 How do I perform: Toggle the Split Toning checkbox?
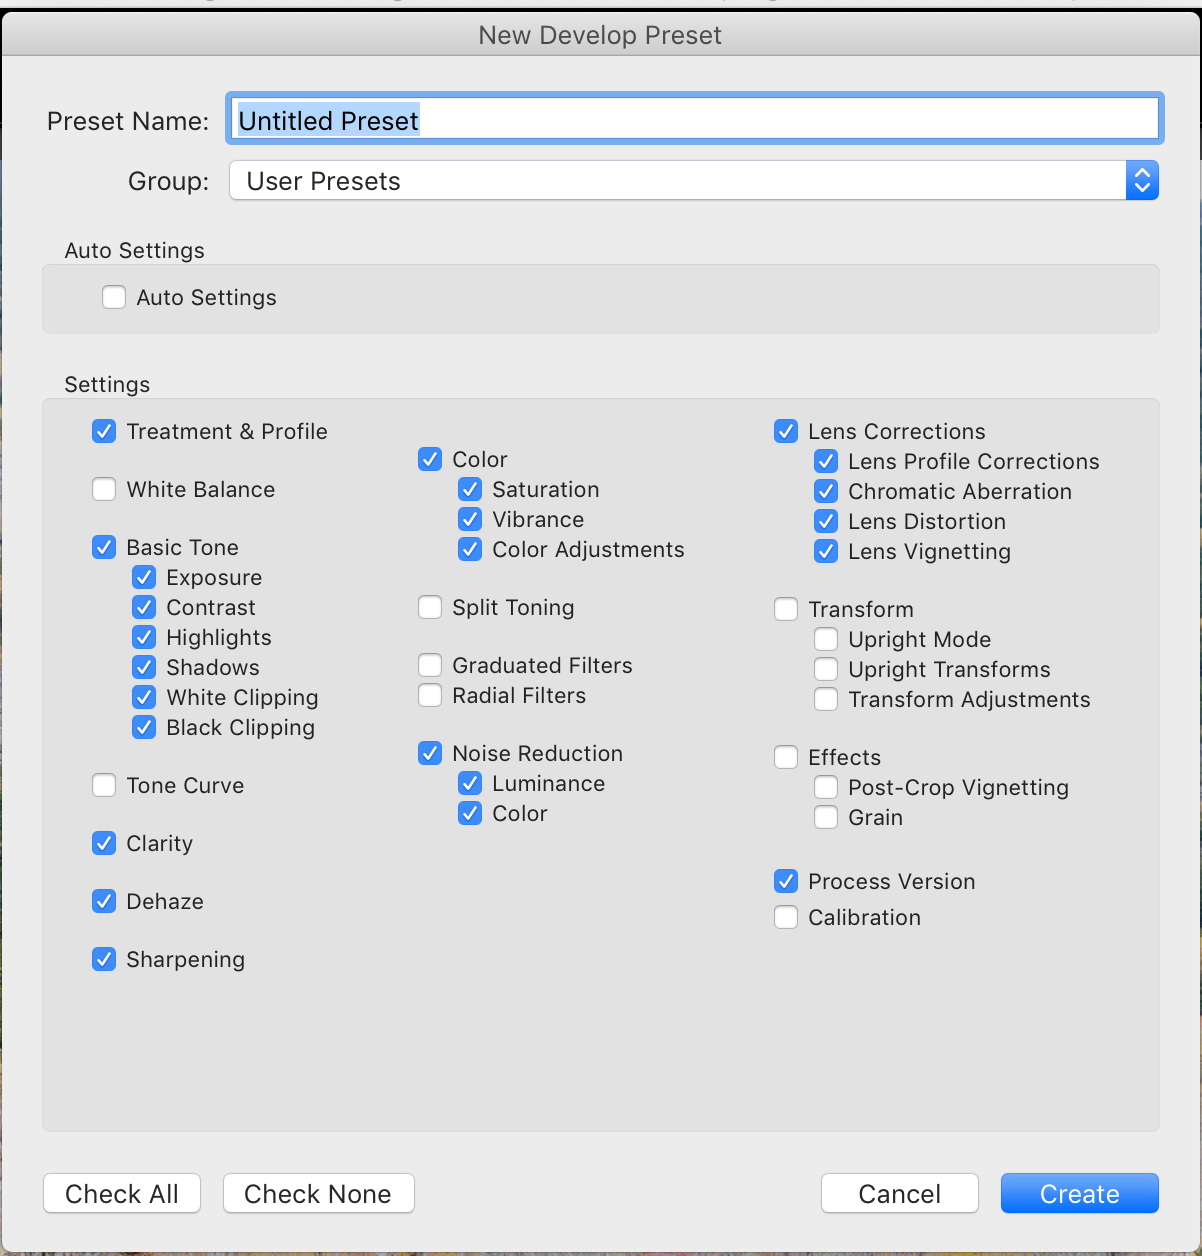click(430, 607)
